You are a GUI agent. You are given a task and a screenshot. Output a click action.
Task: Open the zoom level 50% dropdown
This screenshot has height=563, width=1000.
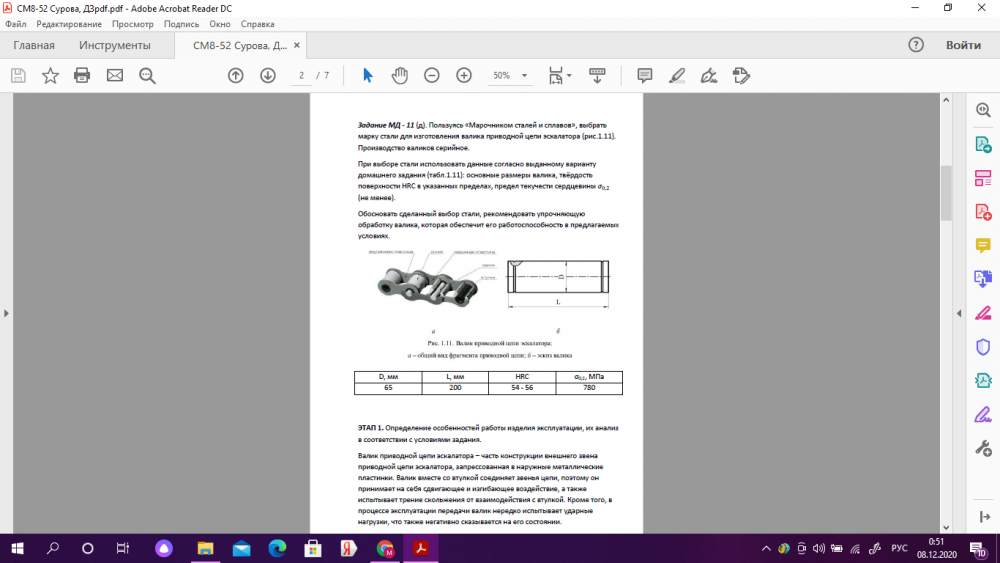click(x=508, y=75)
